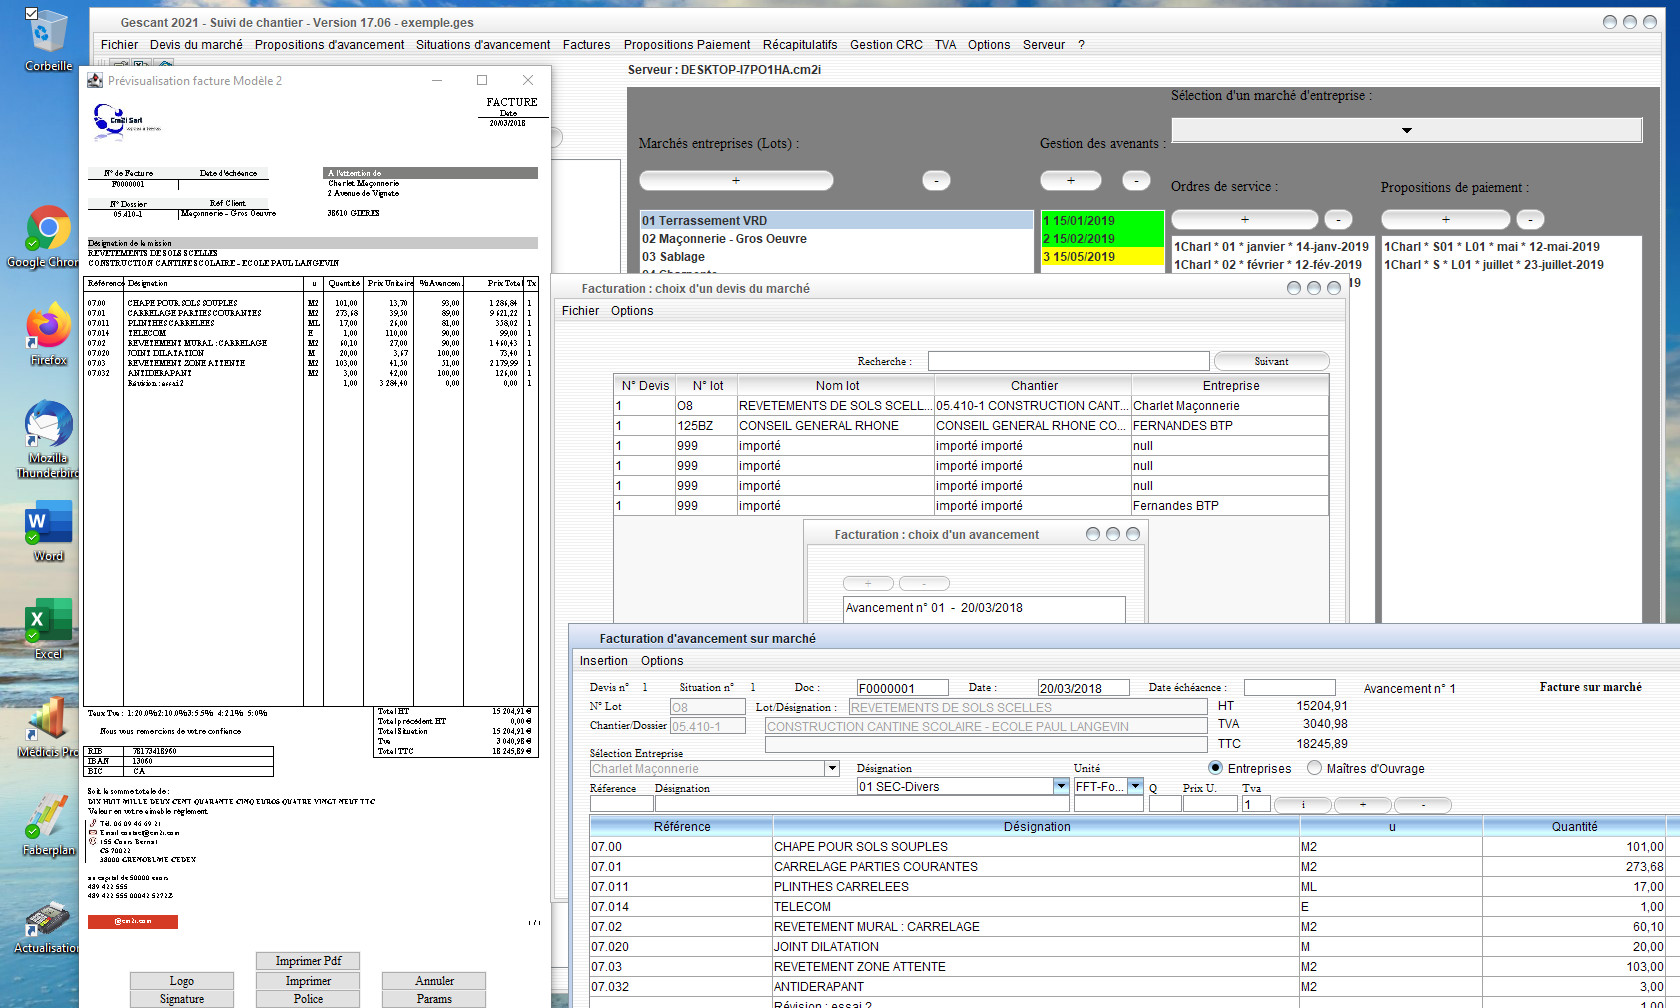Select lot 02 Maçonnerie - Gros Oeuvre

point(836,239)
